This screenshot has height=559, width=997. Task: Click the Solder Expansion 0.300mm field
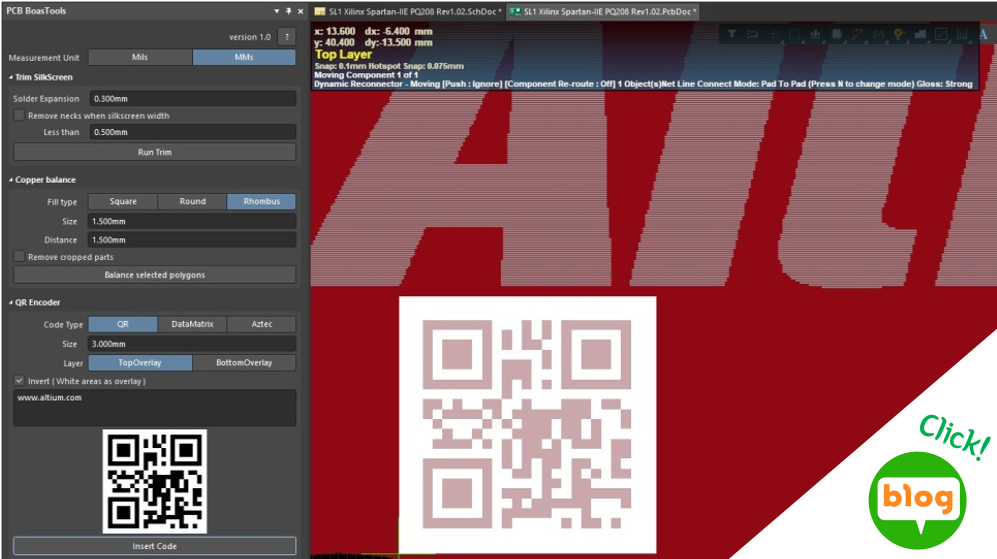coord(192,99)
